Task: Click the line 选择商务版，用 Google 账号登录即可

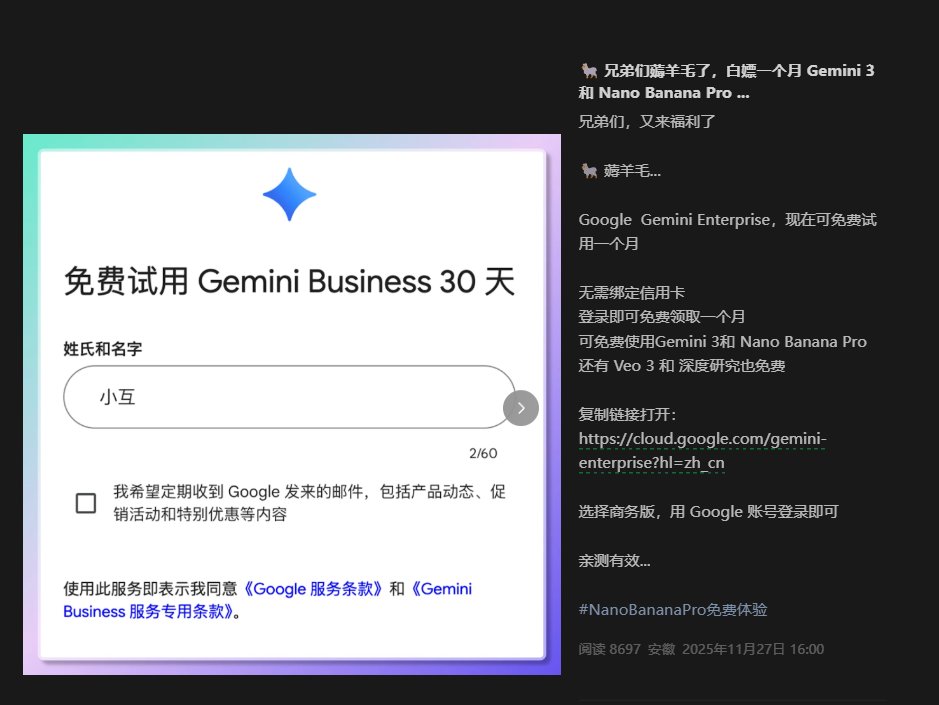Action: click(x=708, y=512)
